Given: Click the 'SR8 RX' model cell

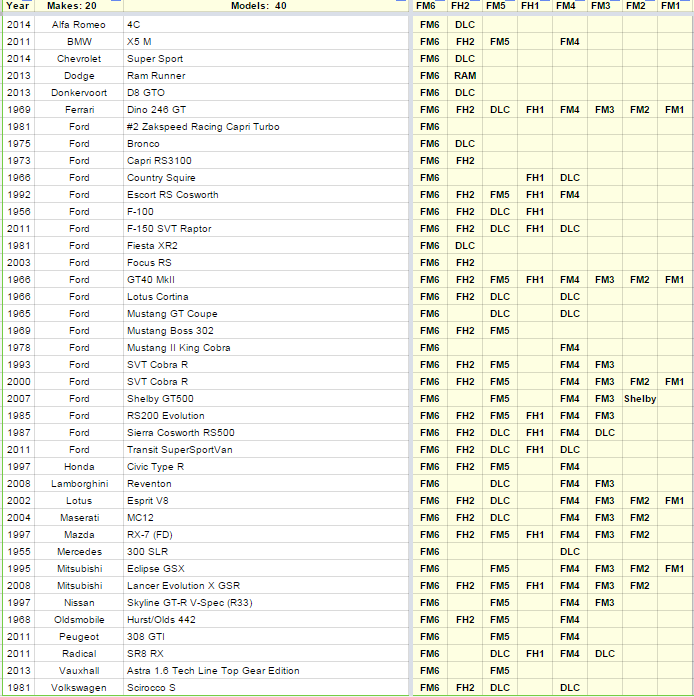Looking at the screenshot, I should point(265,654).
